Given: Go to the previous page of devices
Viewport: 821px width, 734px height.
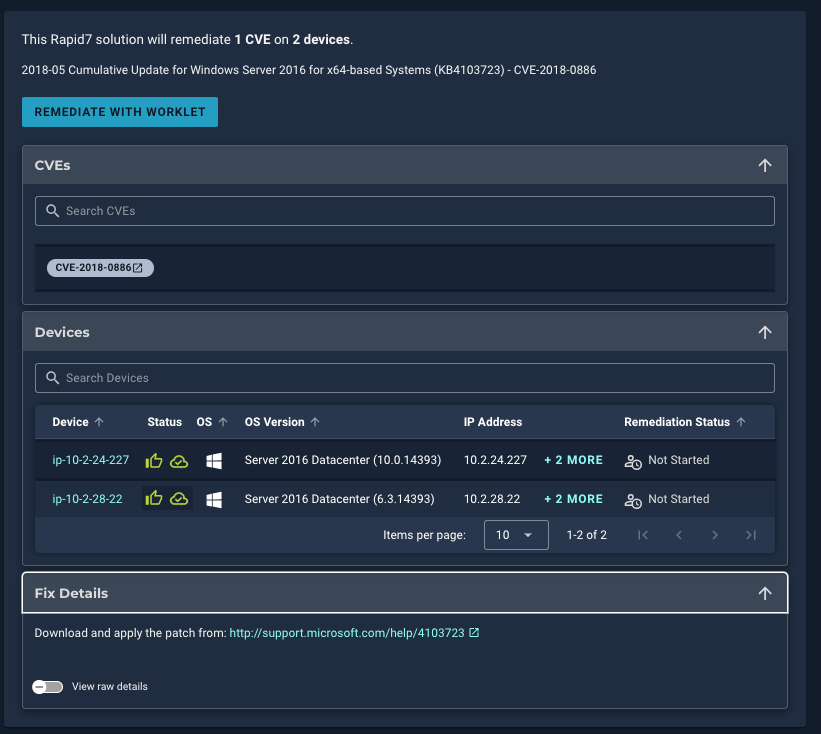Looking at the screenshot, I should click(679, 535).
